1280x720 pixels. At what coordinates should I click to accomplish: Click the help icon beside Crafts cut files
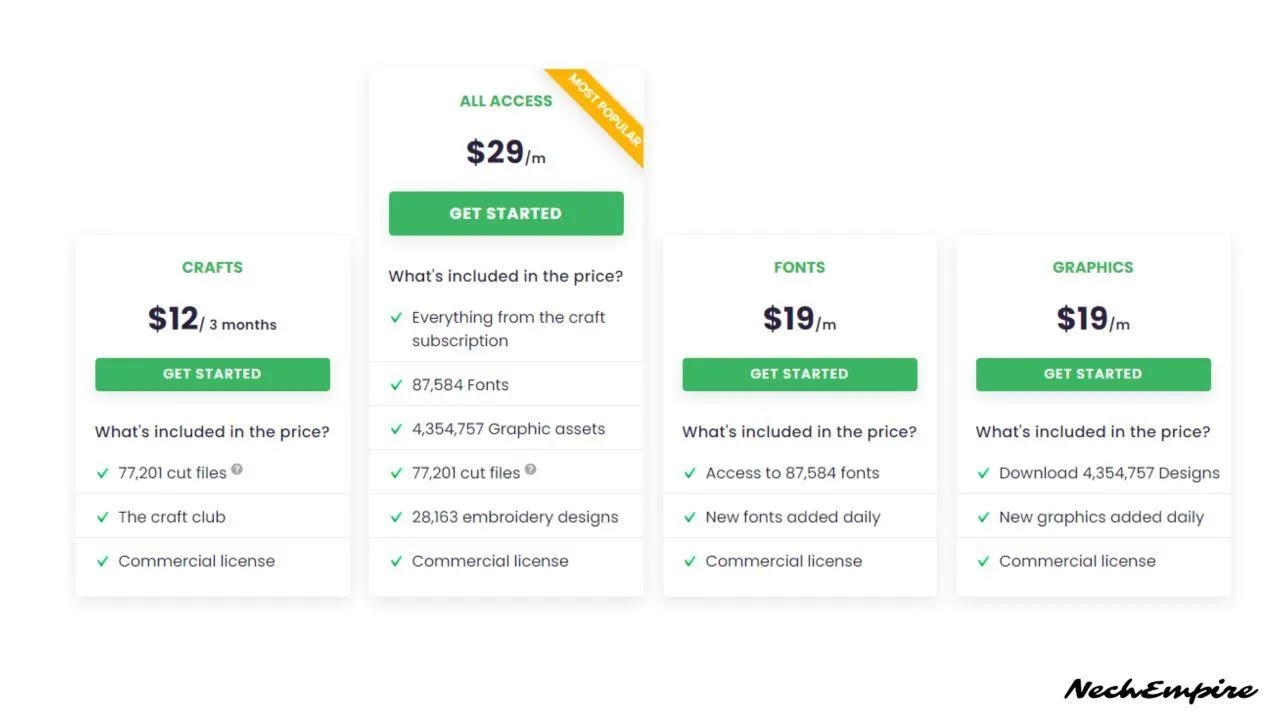click(237, 469)
